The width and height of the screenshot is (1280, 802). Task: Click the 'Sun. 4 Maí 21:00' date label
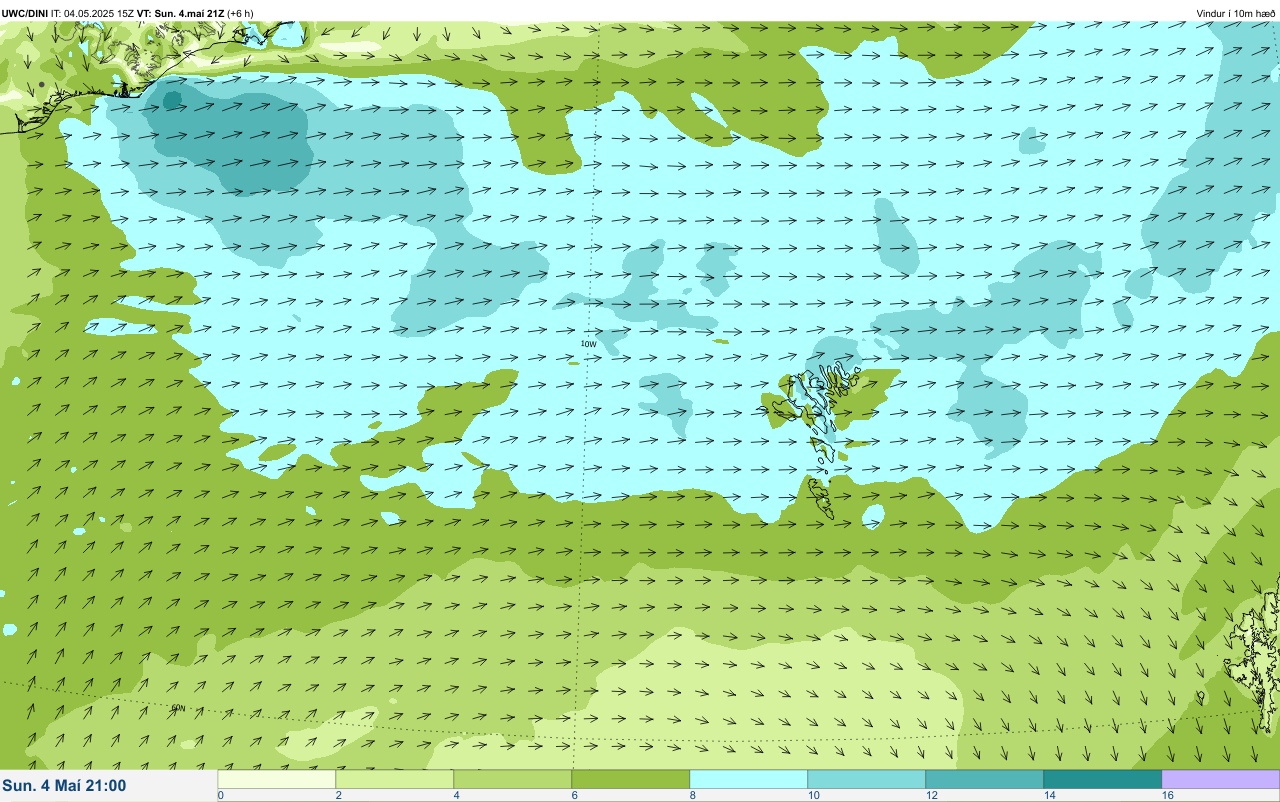point(65,785)
